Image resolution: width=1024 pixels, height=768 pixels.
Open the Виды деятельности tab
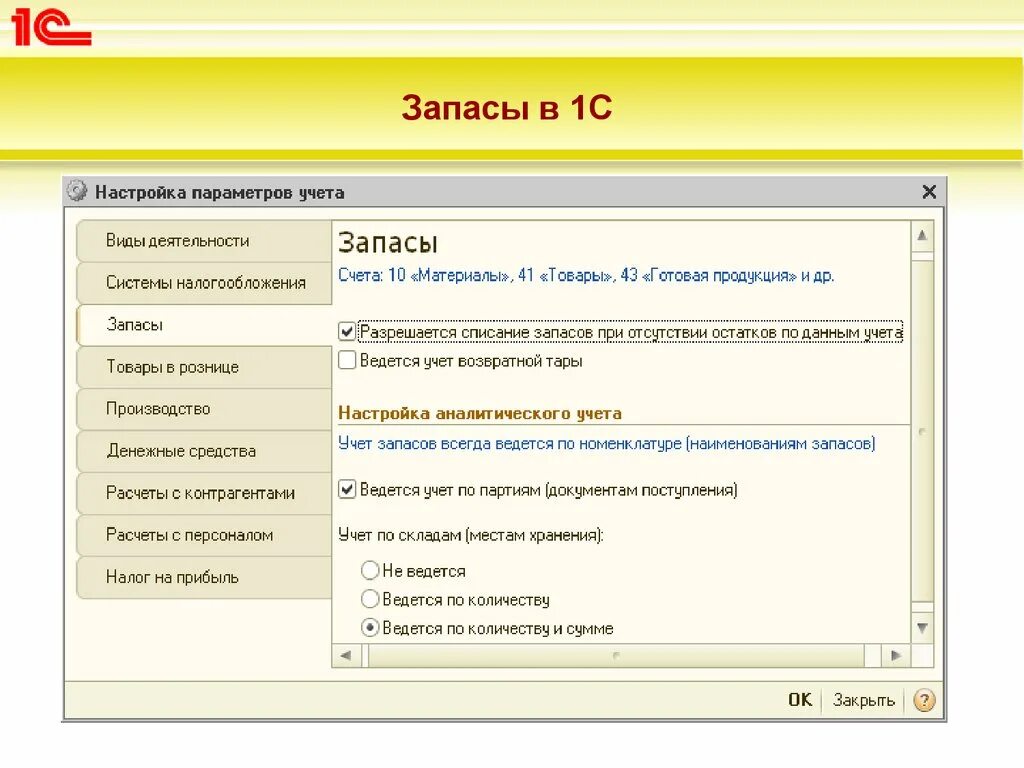coord(204,240)
